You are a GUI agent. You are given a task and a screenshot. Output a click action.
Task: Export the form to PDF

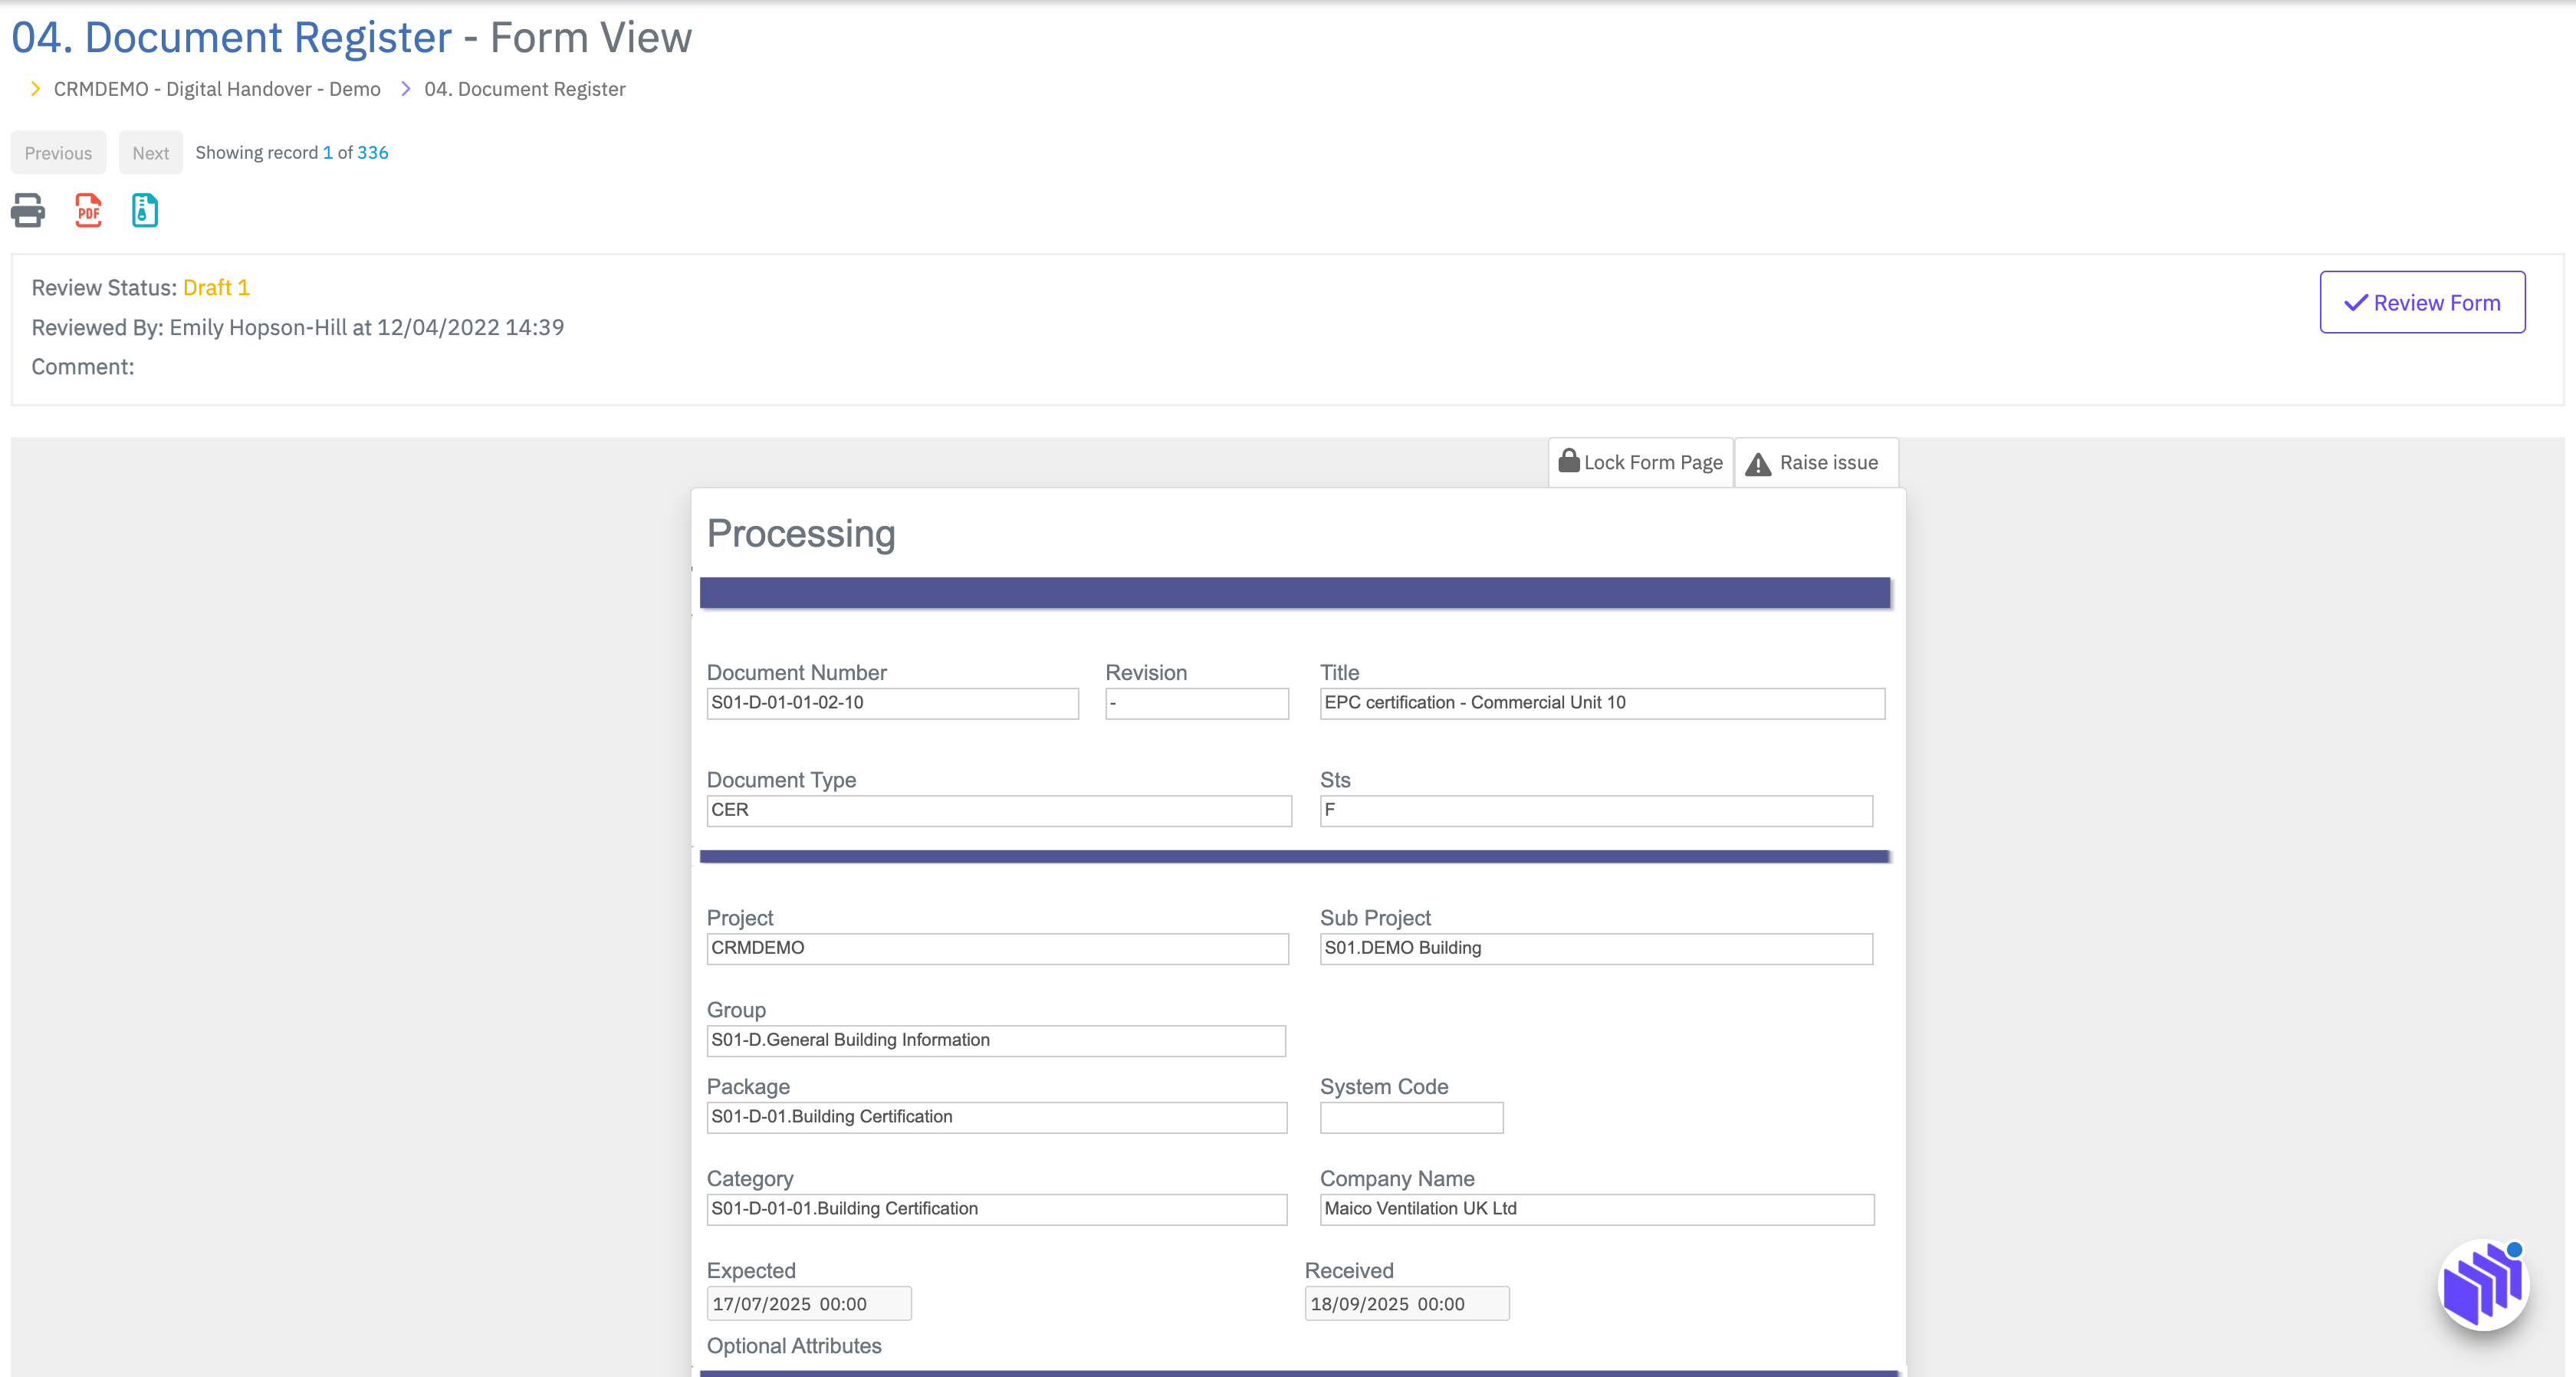[87, 210]
